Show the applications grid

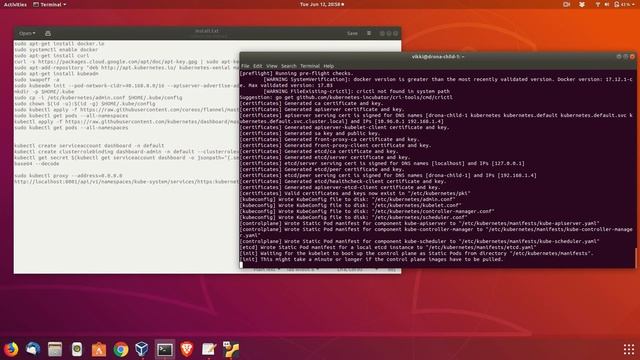click(629, 349)
